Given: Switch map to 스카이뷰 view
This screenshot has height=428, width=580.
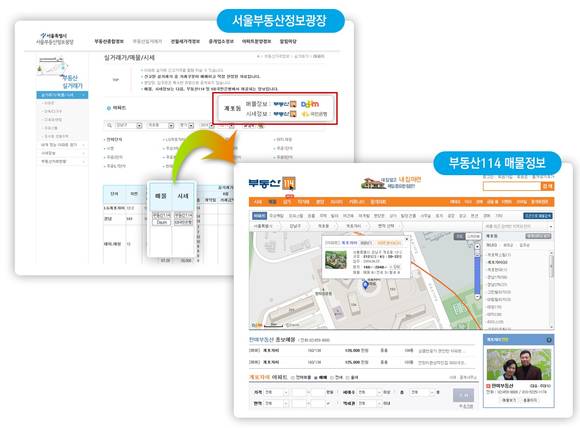Looking at the screenshot, I should [x=473, y=236].
